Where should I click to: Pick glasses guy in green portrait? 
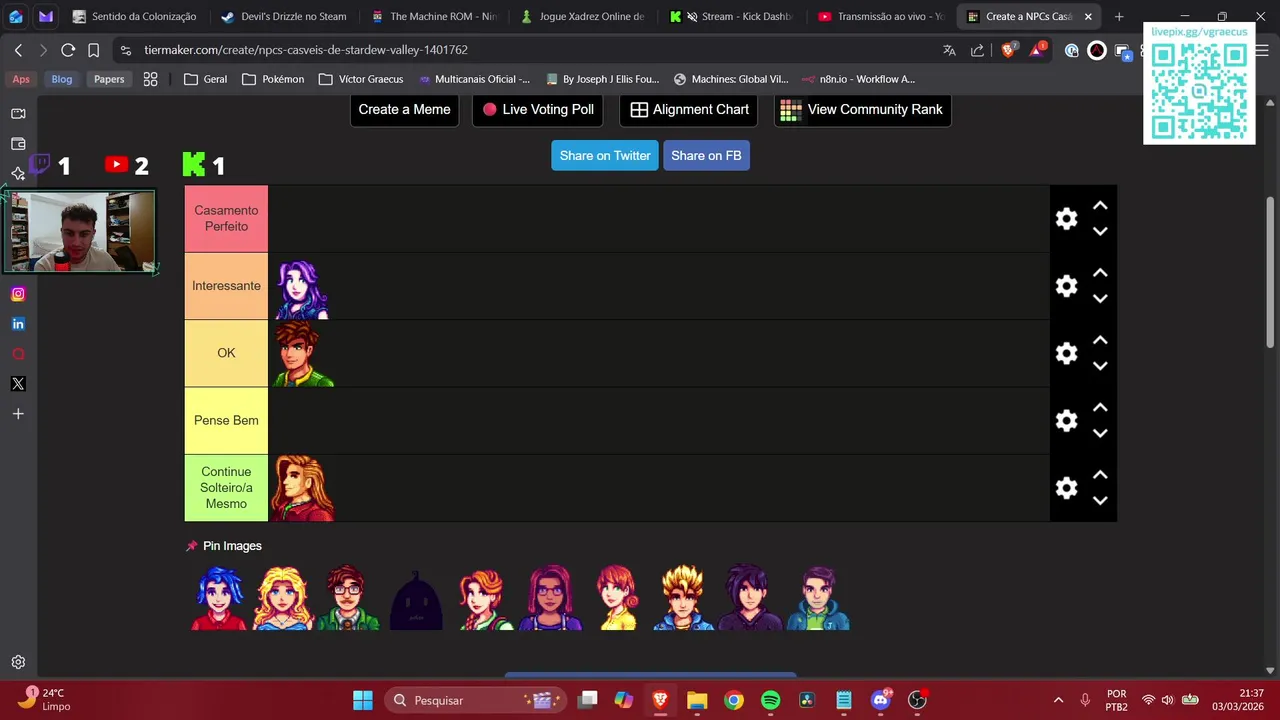(x=348, y=597)
